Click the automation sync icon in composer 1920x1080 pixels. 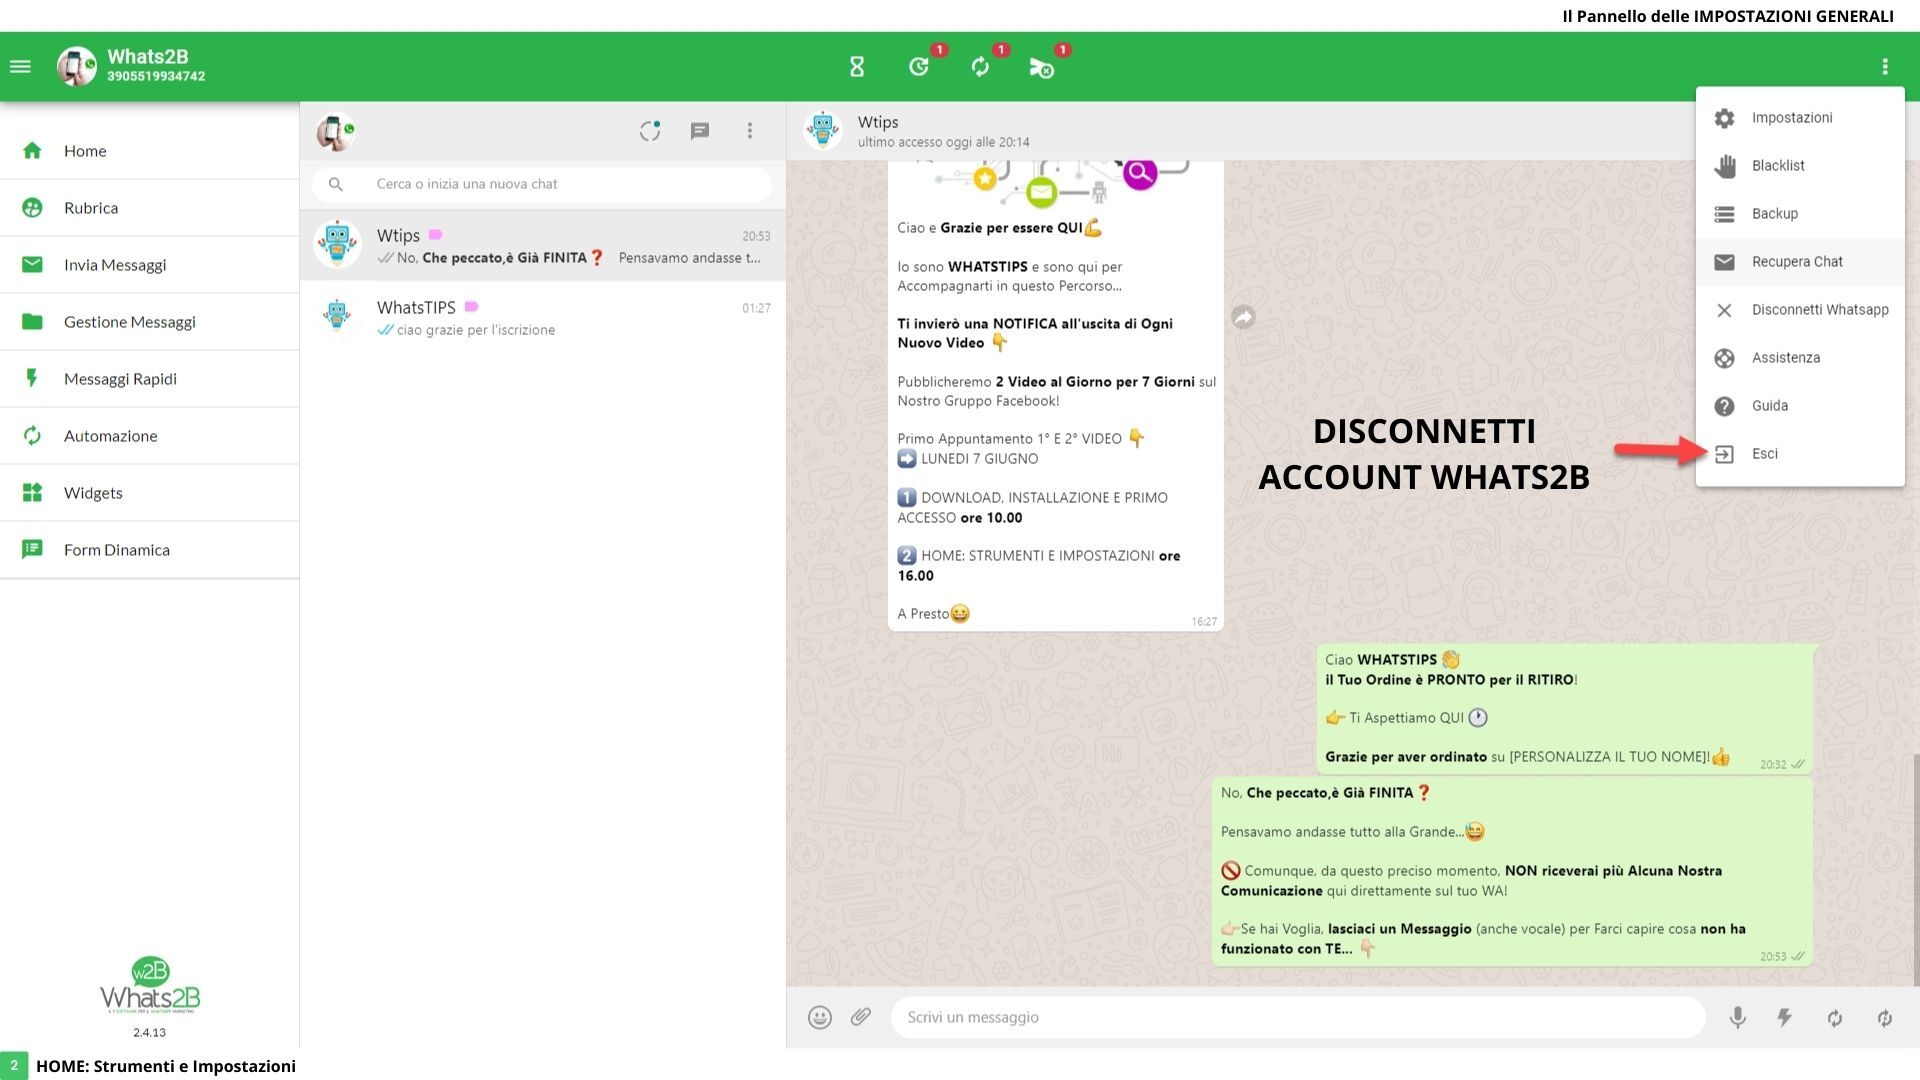pos(1835,1018)
